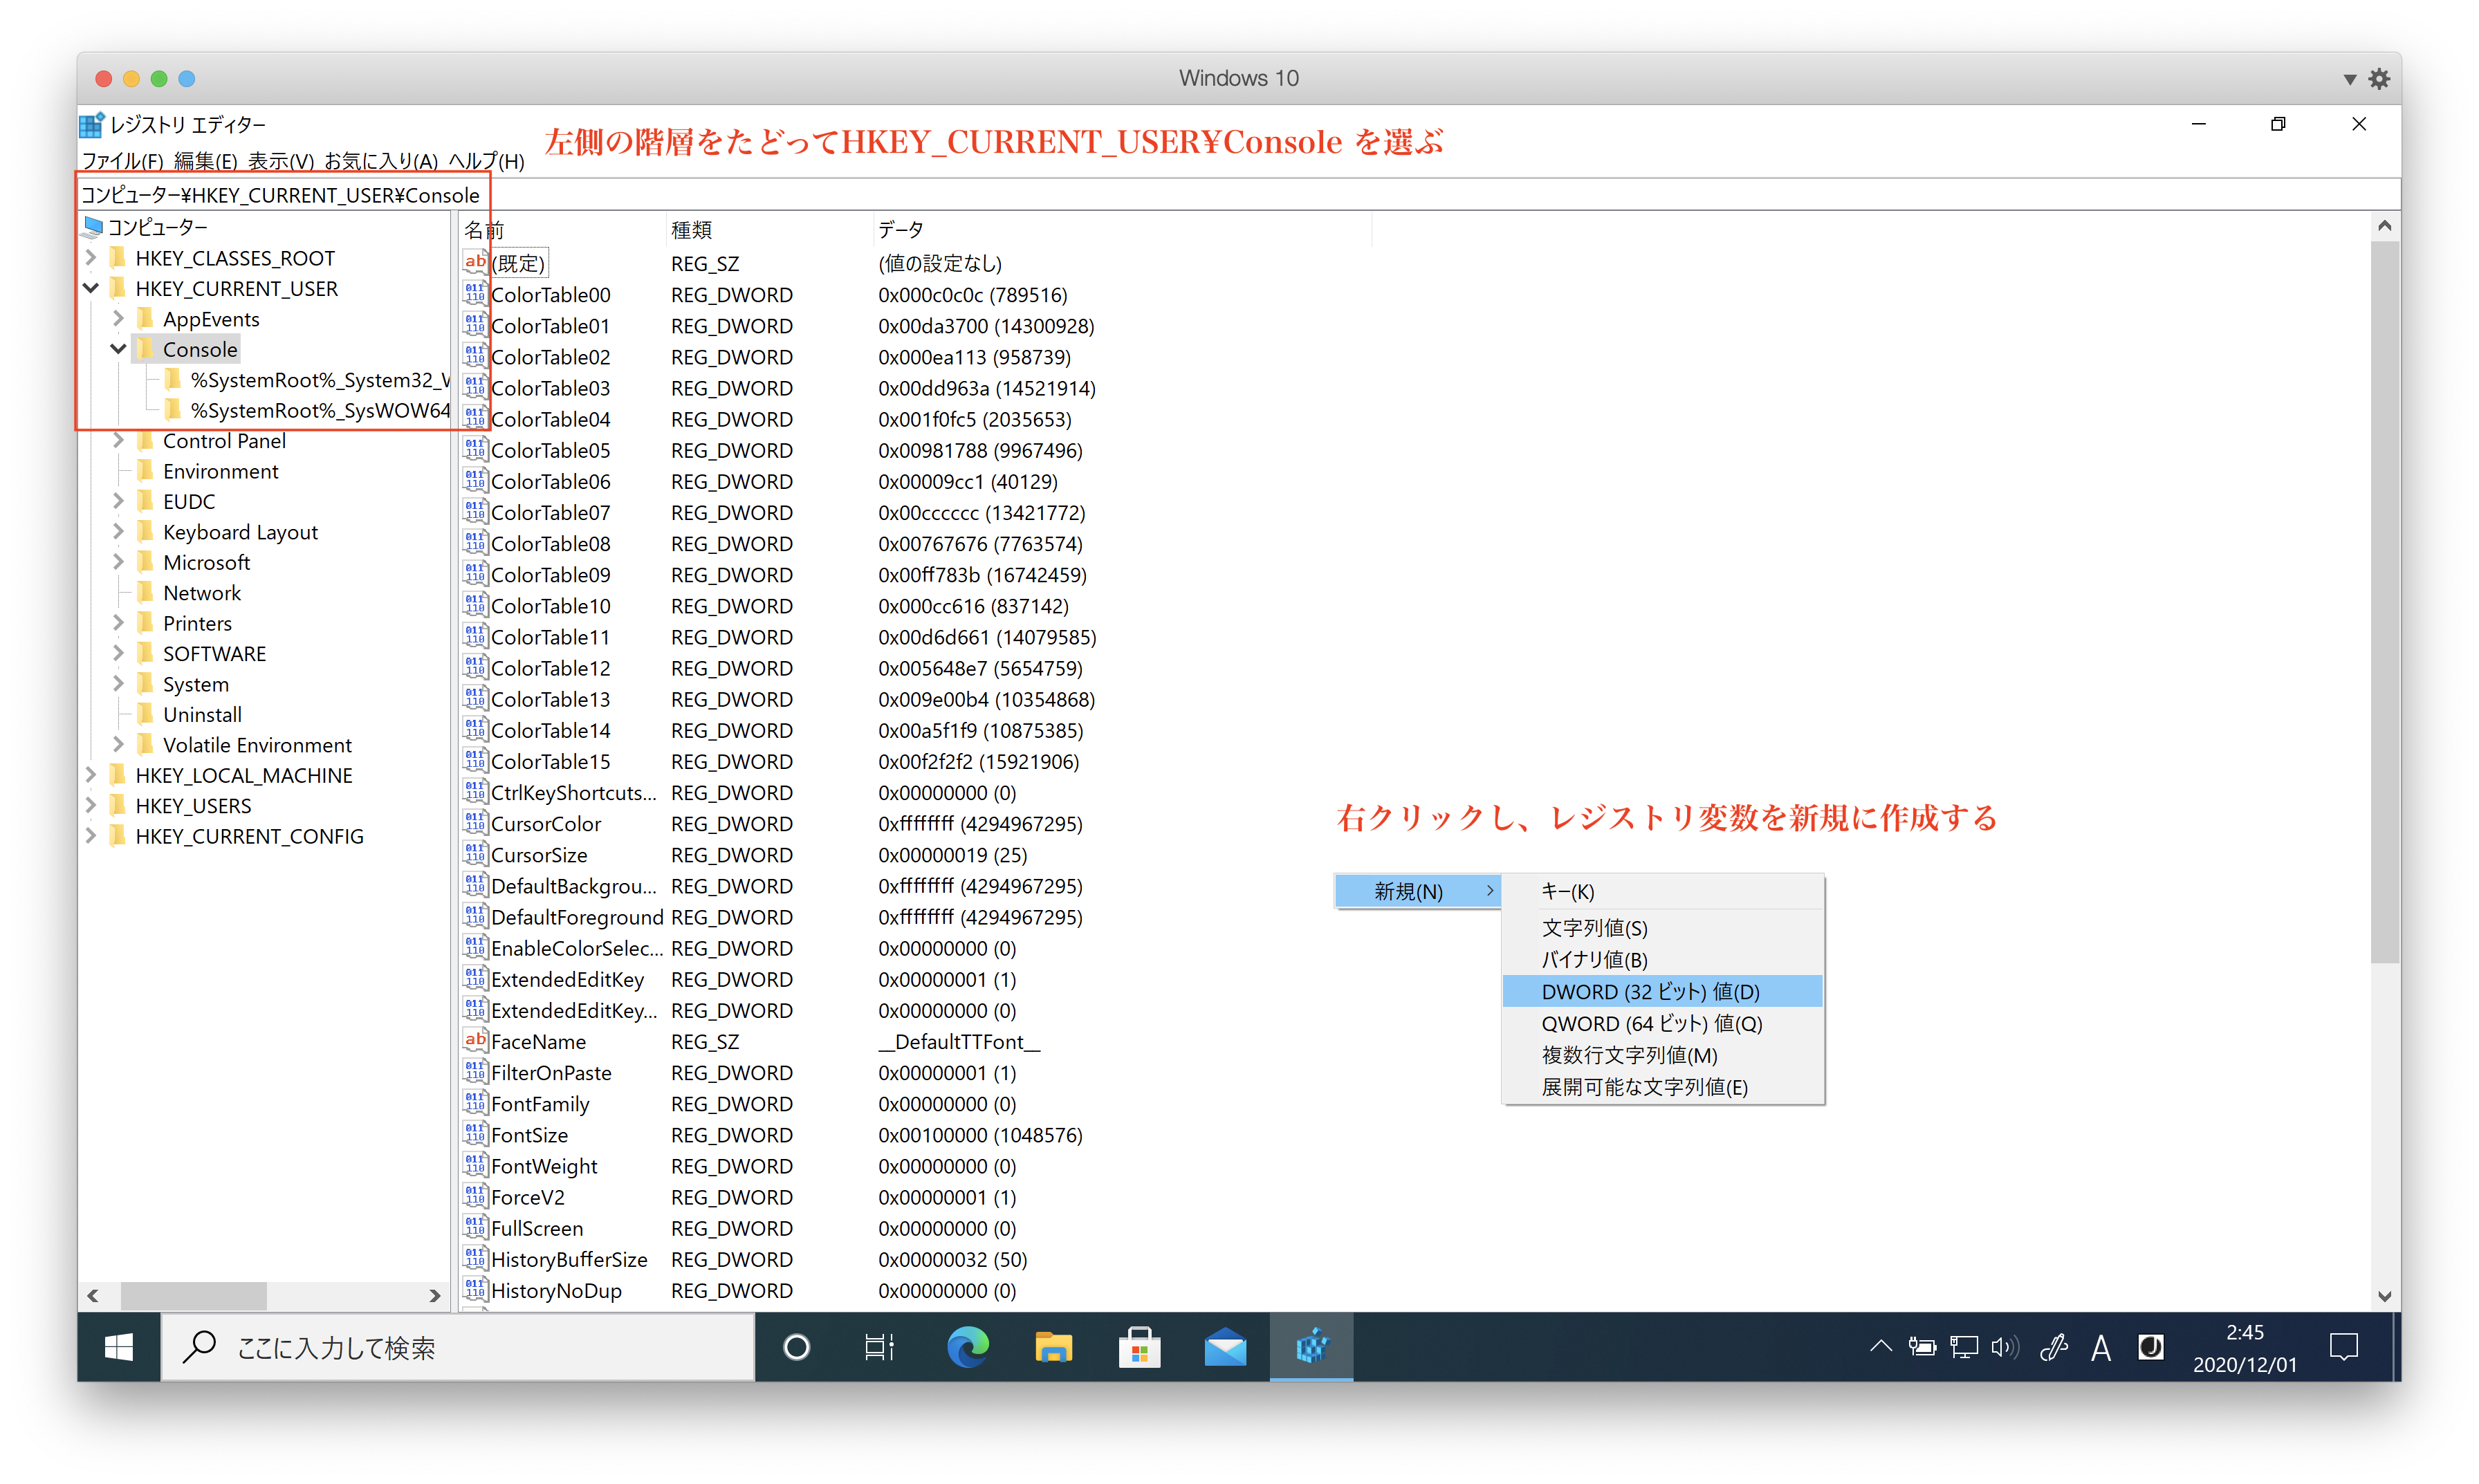
Task: Collapse the Console tree node
Action: [118, 349]
